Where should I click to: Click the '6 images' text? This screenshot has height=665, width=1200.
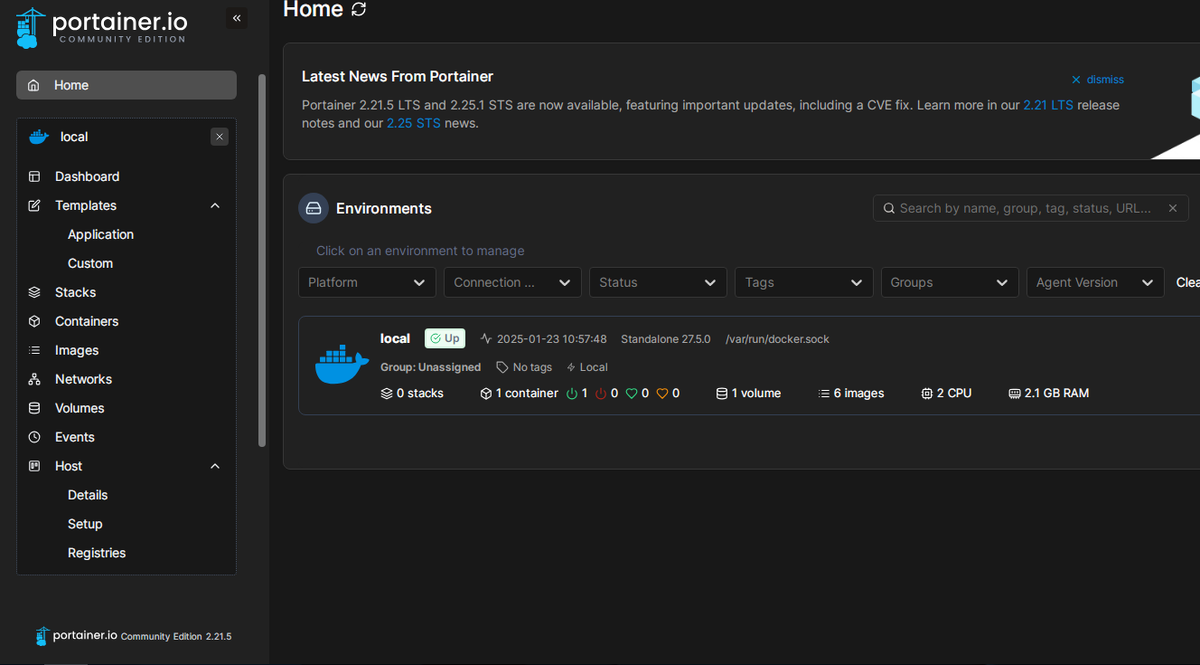[859, 393]
